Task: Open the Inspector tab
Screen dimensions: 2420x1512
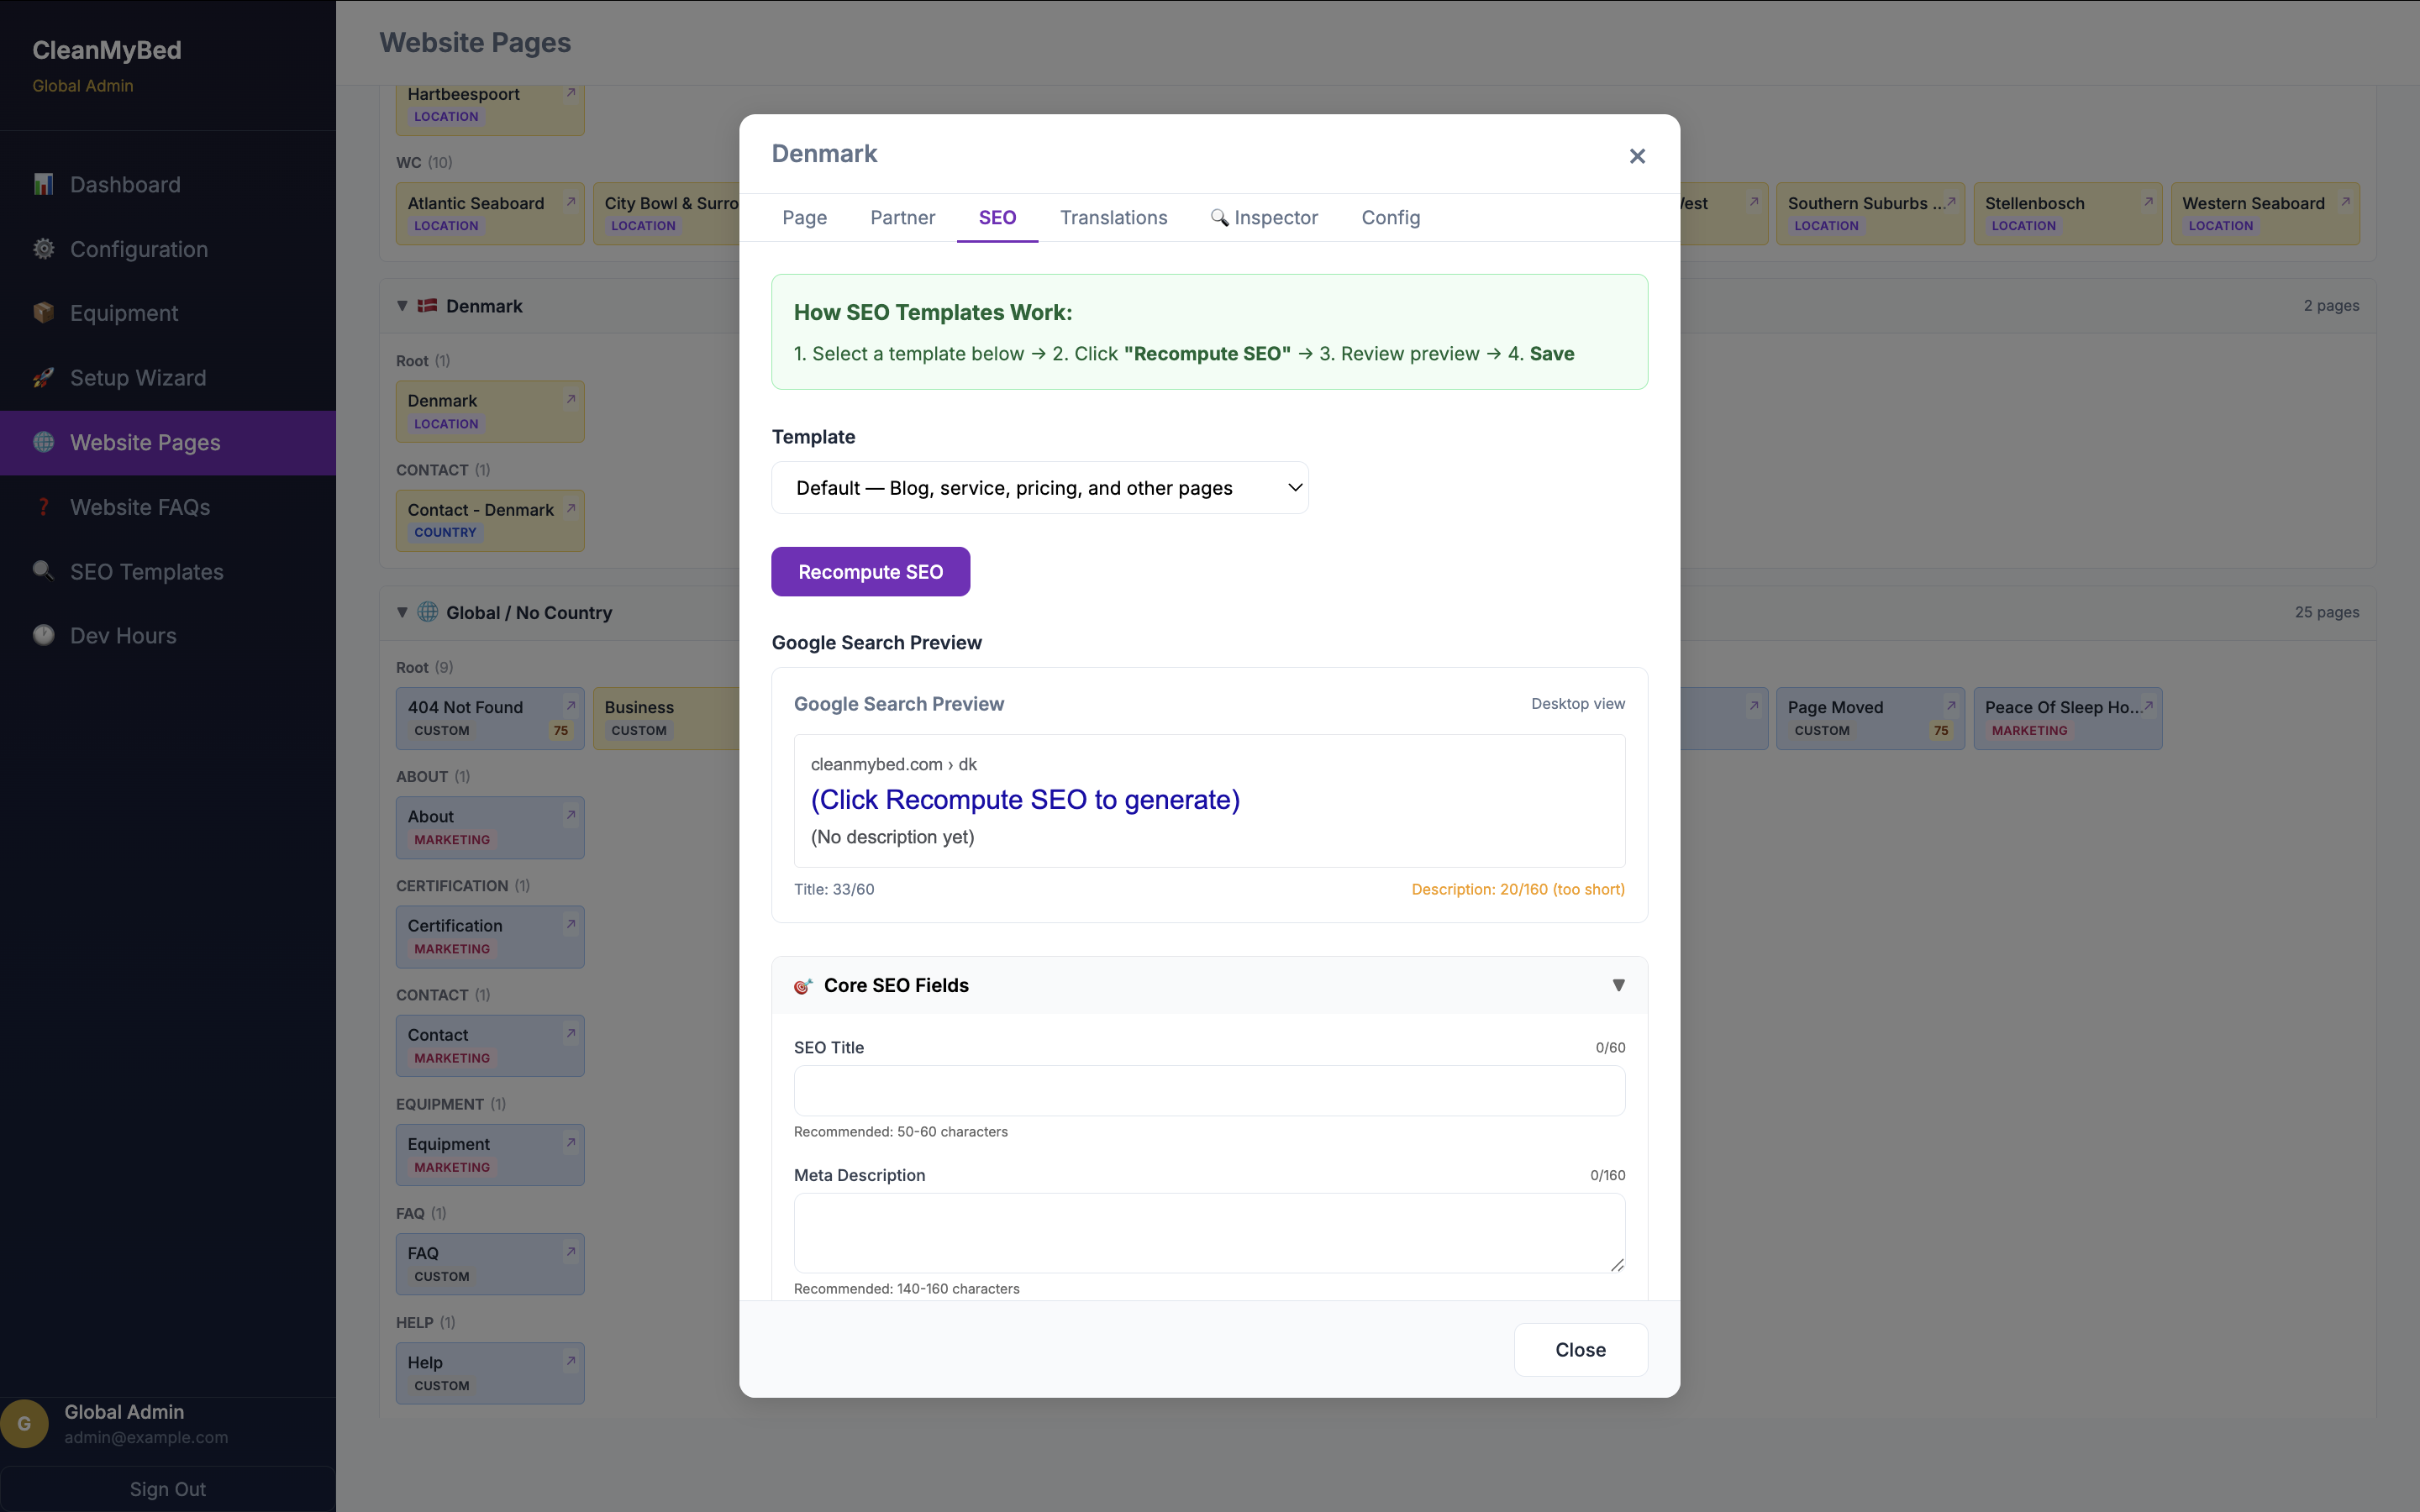Action: (x=1276, y=217)
